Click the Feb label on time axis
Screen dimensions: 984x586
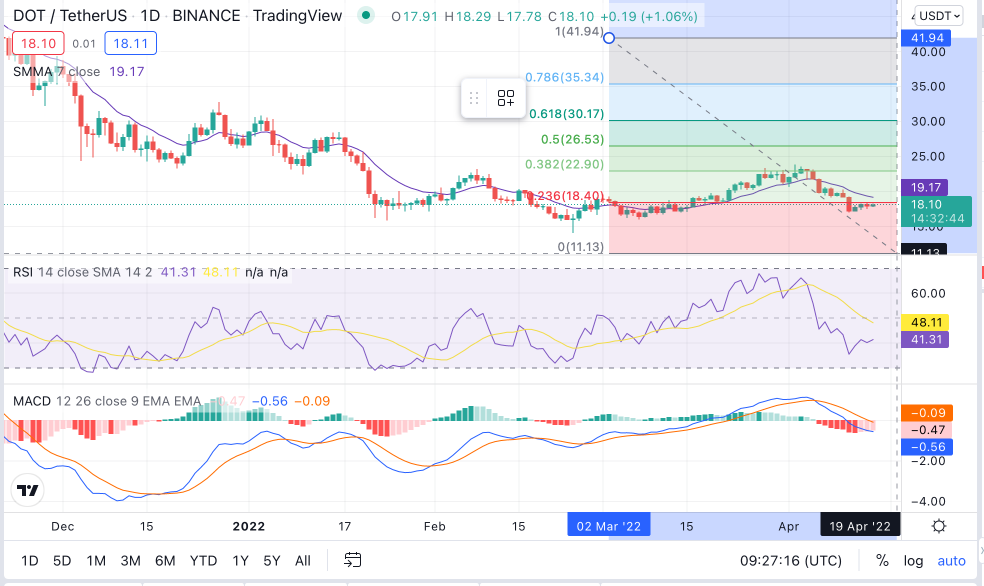click(434, 526)
